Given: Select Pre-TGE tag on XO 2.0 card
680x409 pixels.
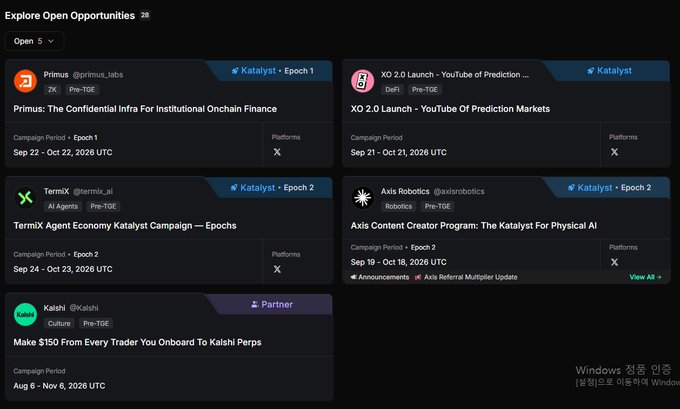Looking at the screenshot, I should coord(425,90).
